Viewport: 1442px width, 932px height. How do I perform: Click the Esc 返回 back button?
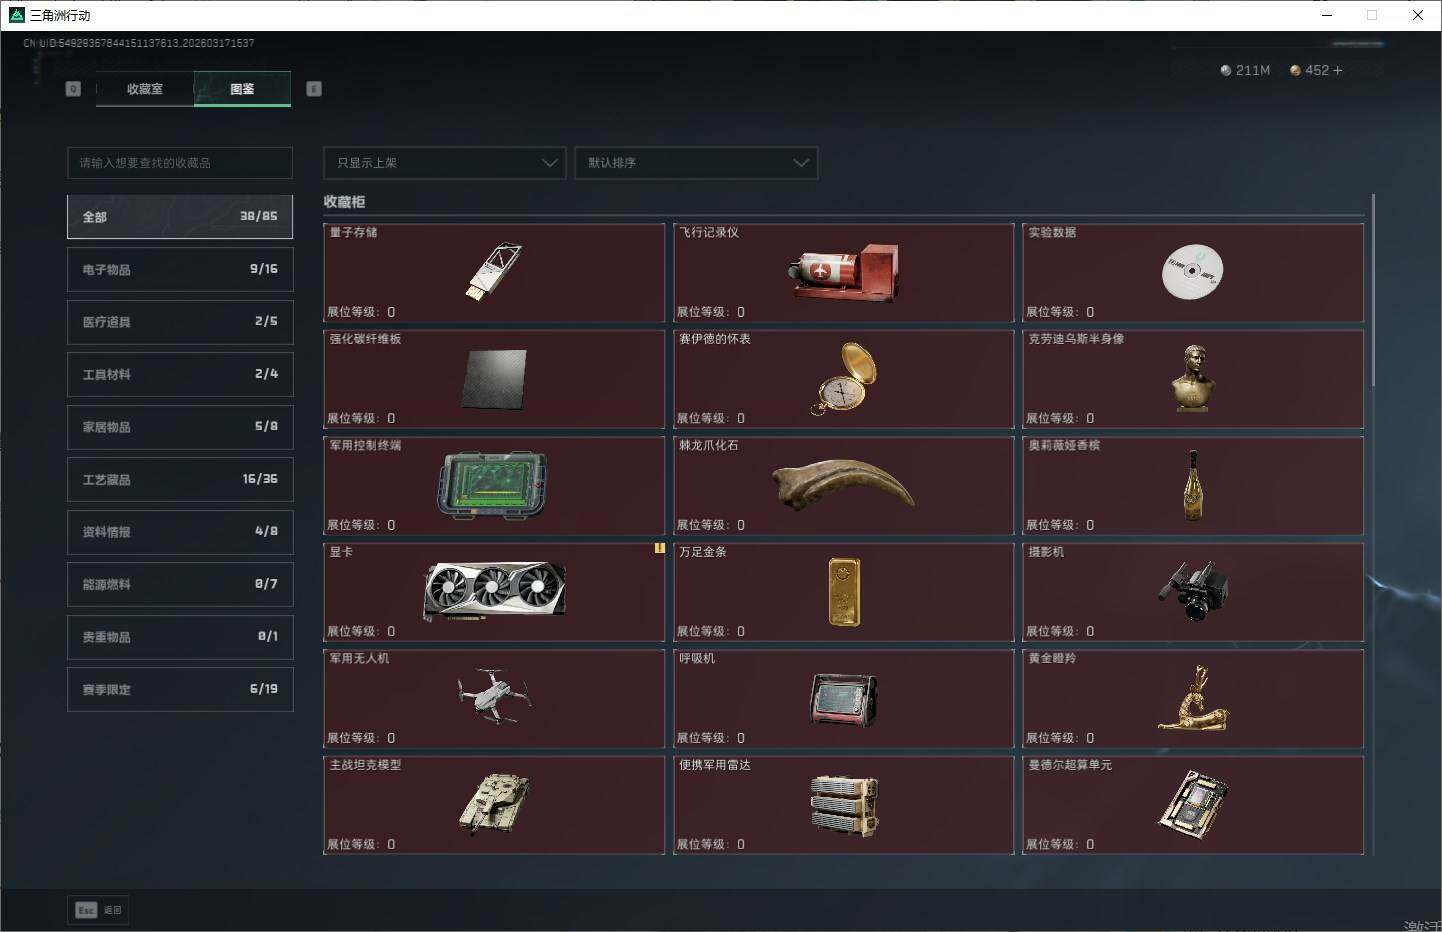point(99,910)
